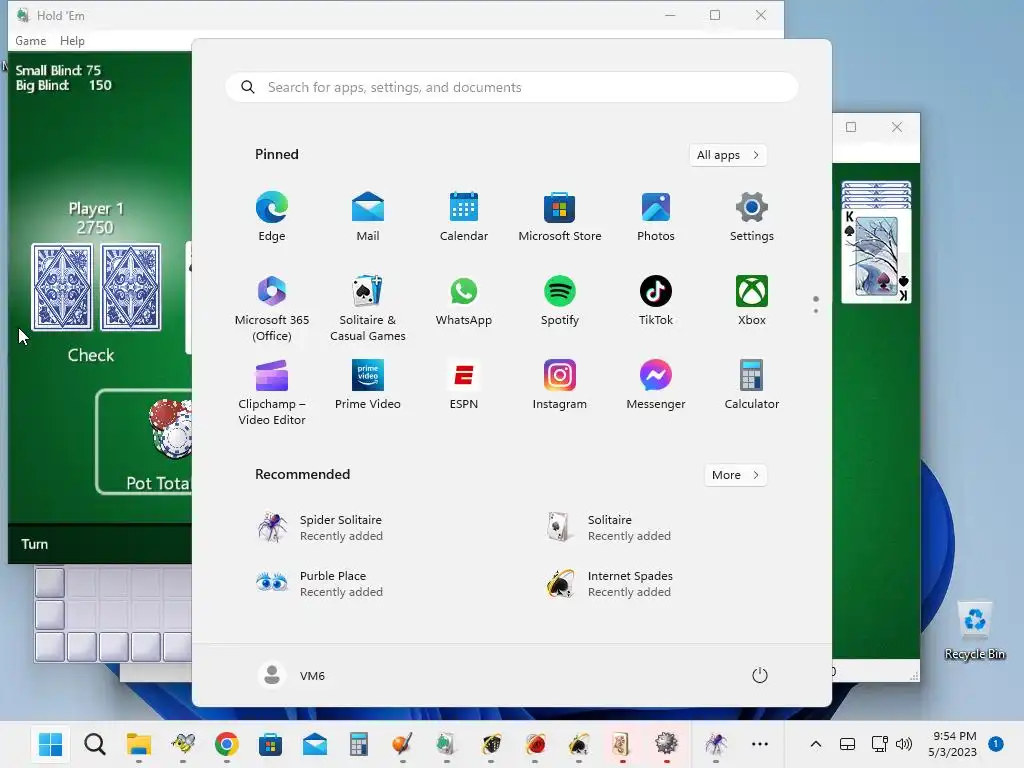Open Microsoft 365 (Office) app
The height and width of the screenshot is (768, 1024).
272,308
